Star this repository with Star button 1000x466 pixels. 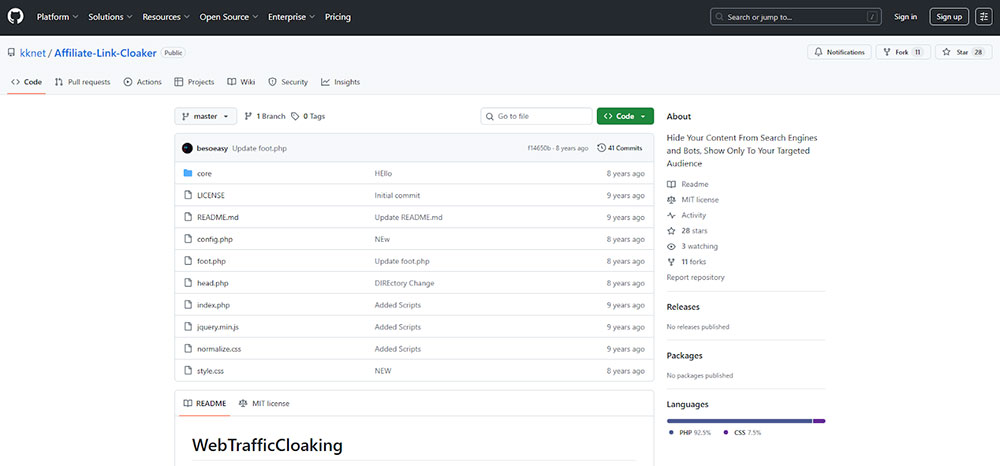[x=964, y=52]
